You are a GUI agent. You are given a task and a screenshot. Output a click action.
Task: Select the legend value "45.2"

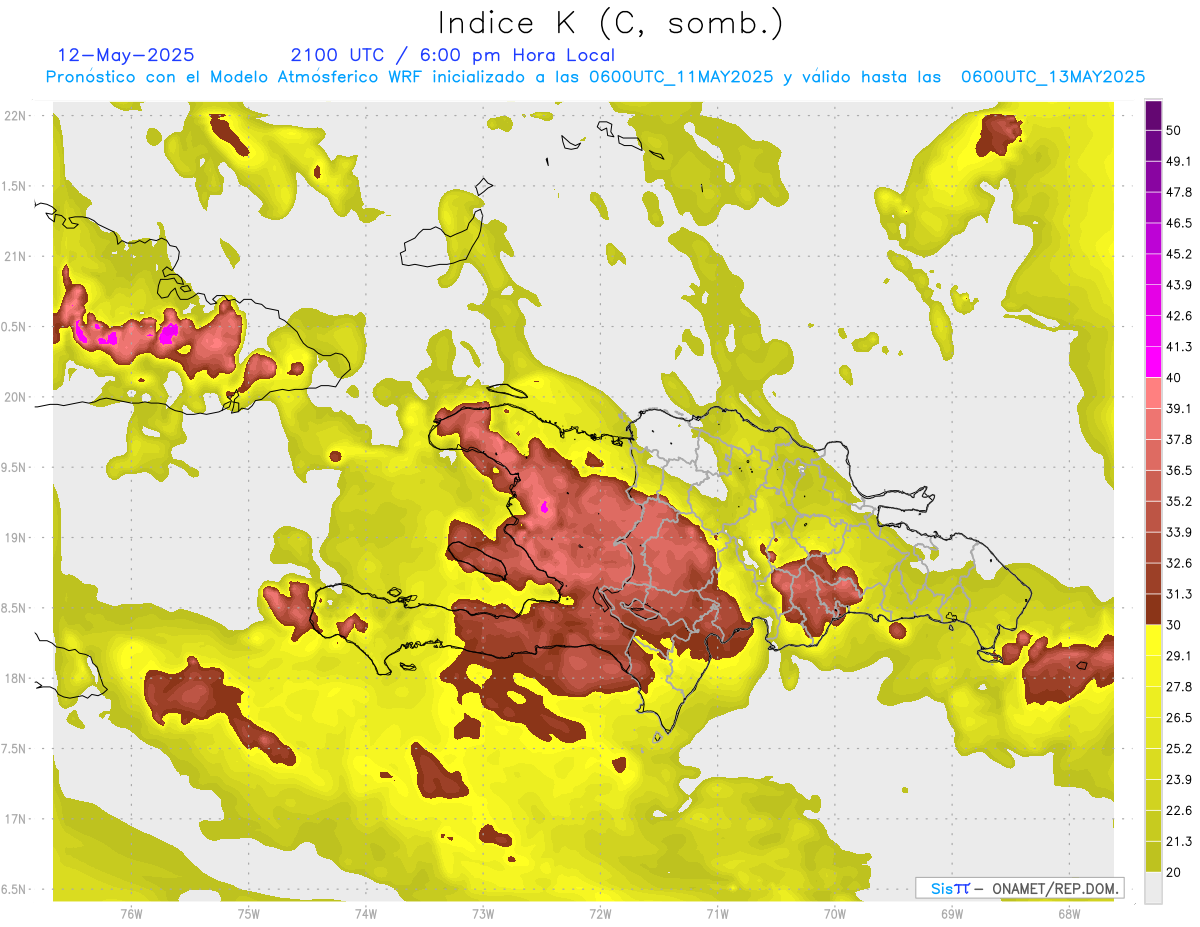pyautogui.click(x=1179, y=254)
